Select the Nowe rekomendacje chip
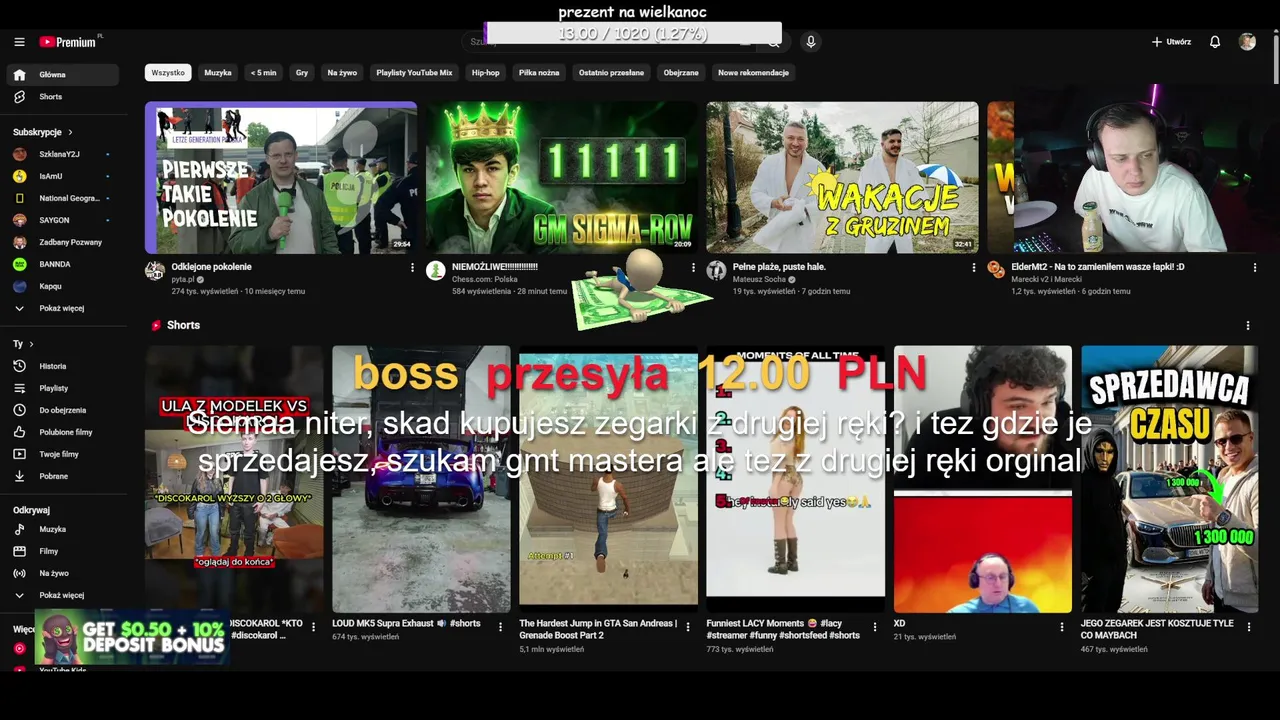This screenshot has height=720, width=1280. tap(753, 73)
